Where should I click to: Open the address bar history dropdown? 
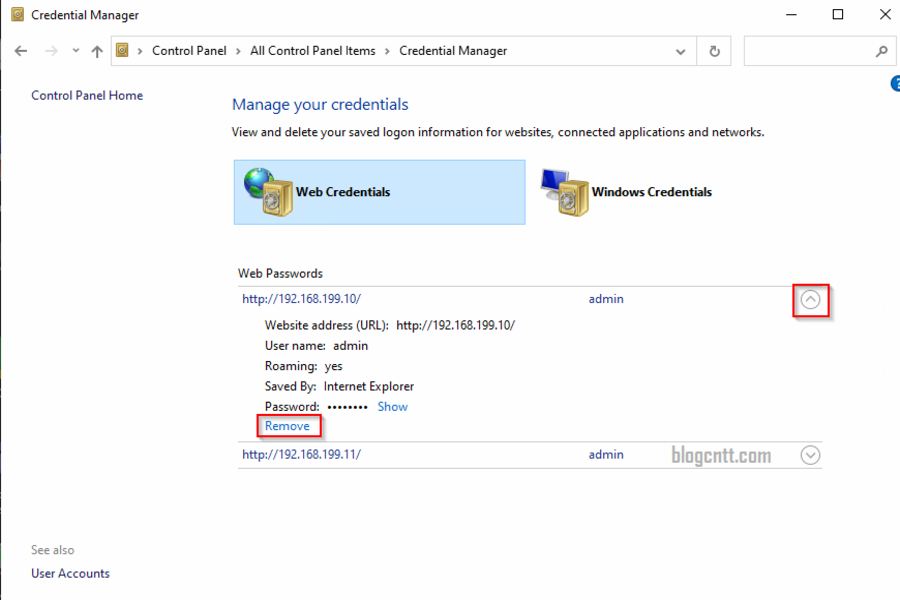(x=680, y=50)
